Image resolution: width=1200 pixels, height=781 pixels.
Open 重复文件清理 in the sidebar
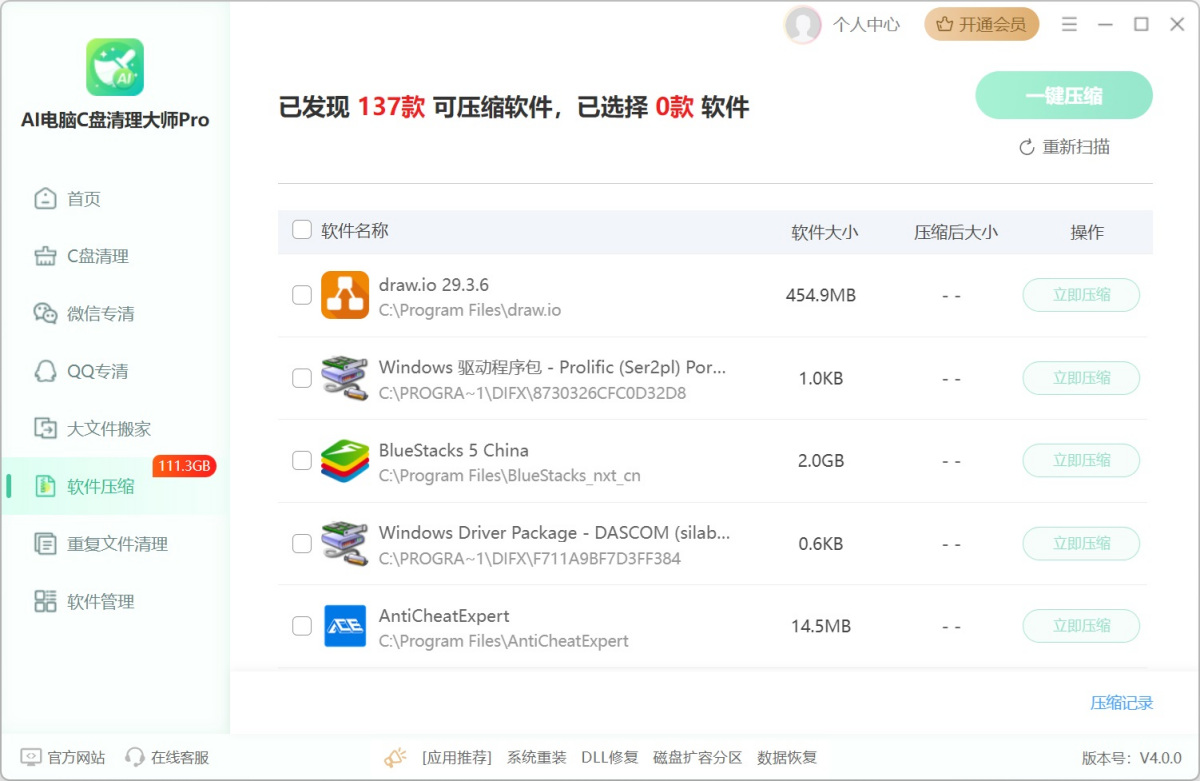click(x=116, y=544)
